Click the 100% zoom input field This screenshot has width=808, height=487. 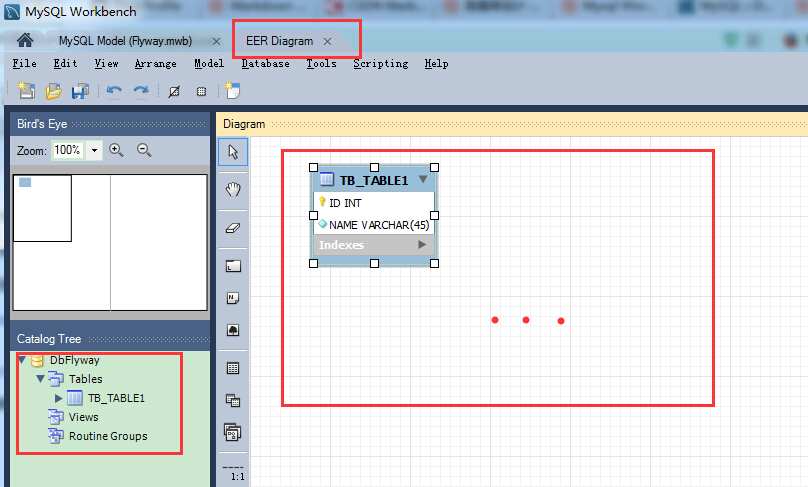pos(68,150)
